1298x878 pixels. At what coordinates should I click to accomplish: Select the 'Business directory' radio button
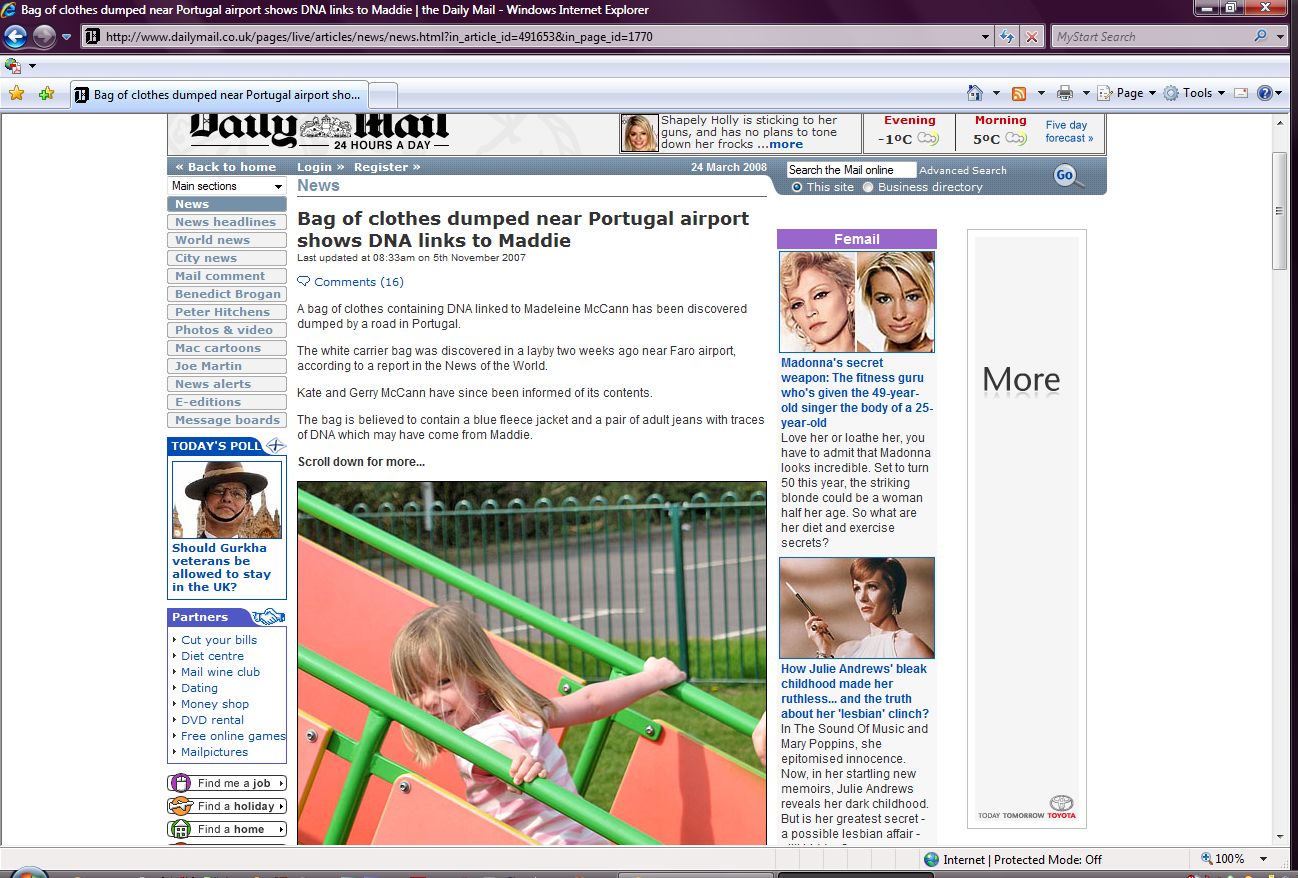click(x=868, y=187)
